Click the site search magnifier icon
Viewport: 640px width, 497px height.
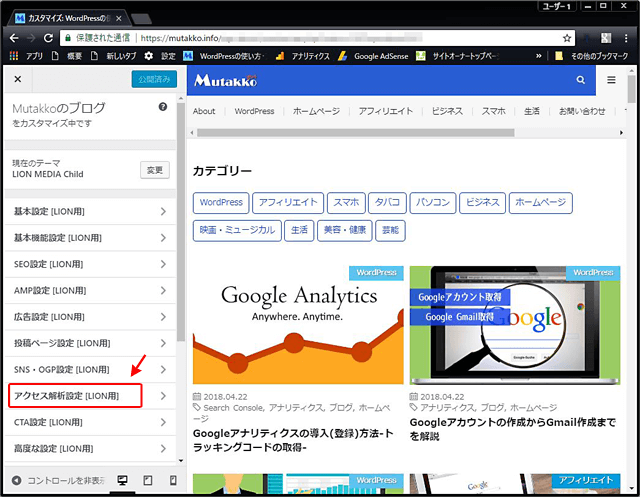click(x=580, y=80)
